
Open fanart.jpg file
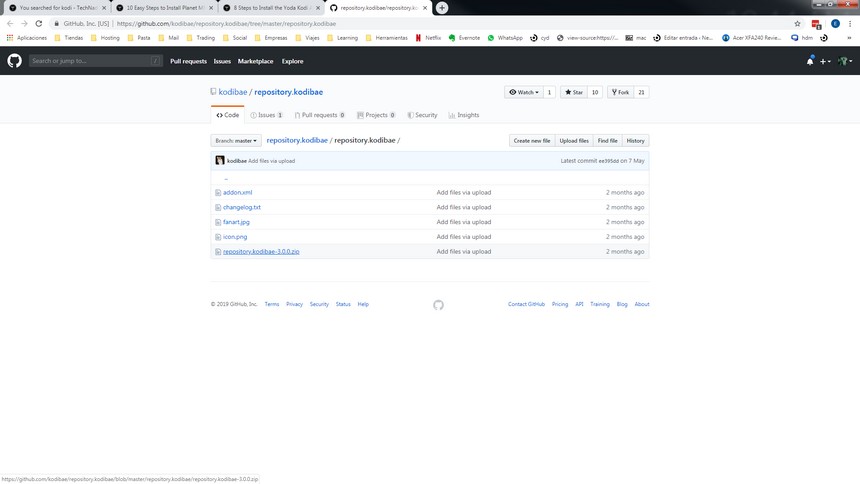click(x=236, y=222)
